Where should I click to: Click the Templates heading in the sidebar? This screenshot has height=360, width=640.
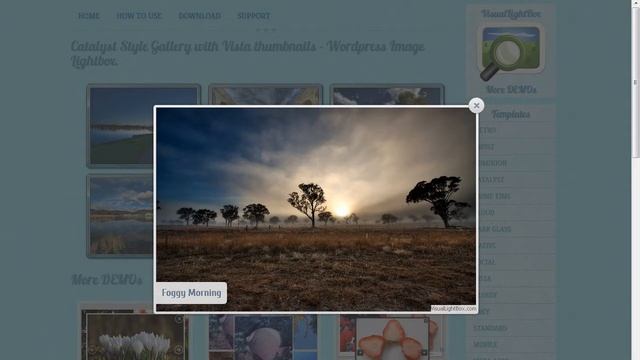click(511, 115)
